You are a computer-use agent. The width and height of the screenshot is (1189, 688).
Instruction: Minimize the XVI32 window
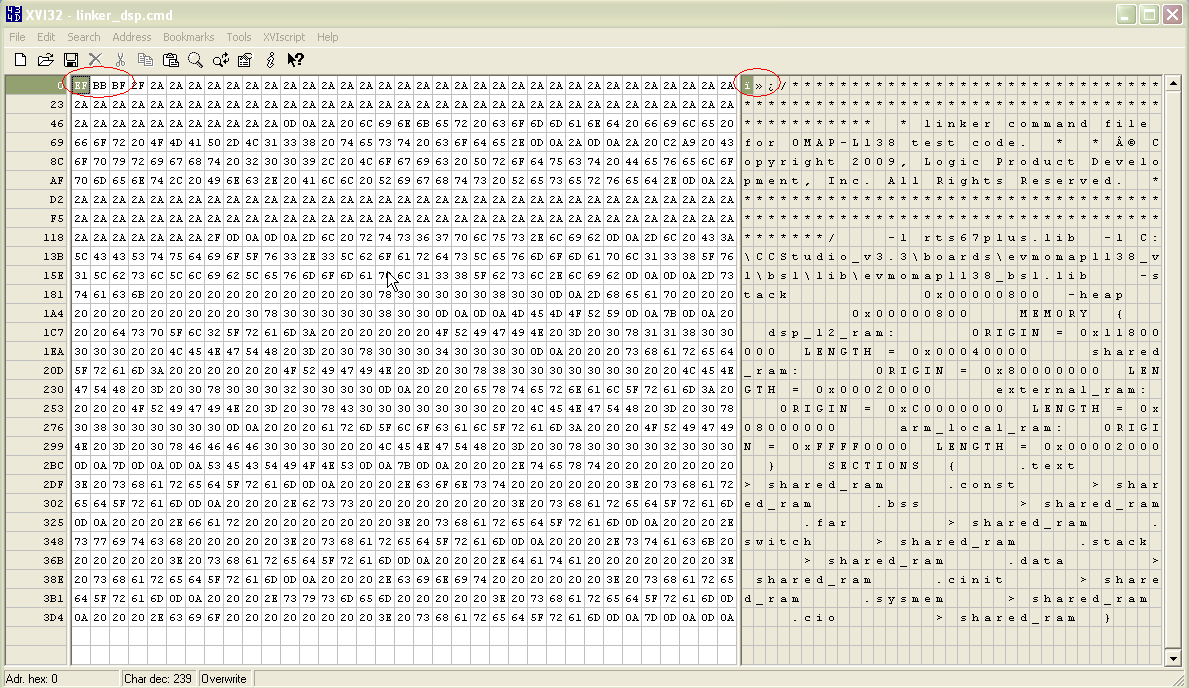1125,14
